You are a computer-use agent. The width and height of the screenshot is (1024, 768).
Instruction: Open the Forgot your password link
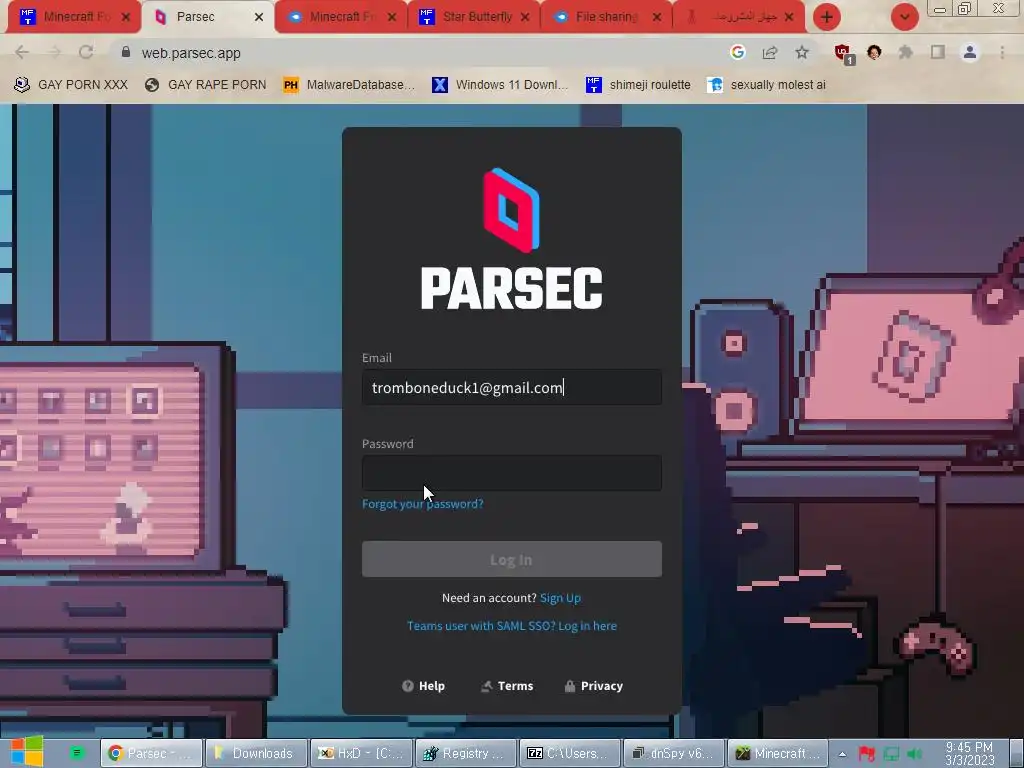[423, 504]
